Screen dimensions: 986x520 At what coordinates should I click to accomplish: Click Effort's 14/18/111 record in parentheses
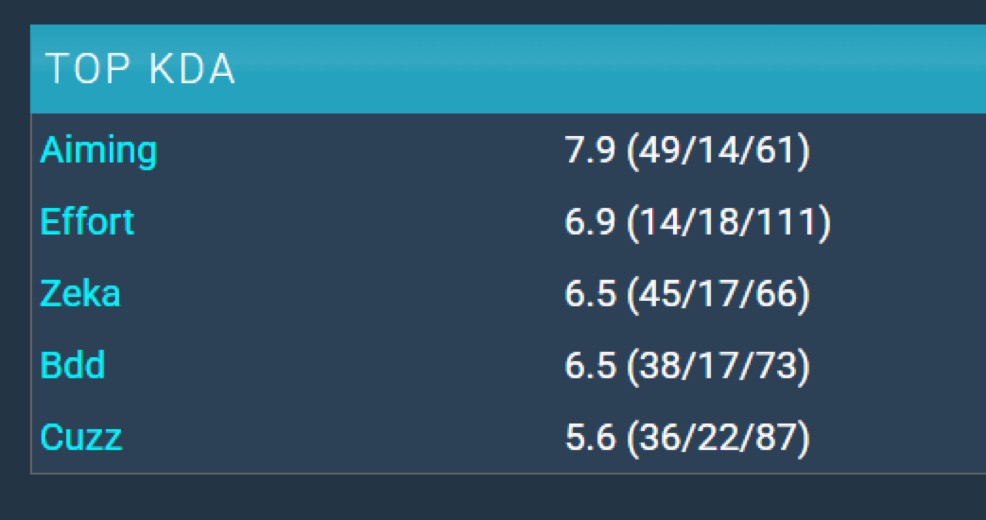pyautogui.click(x=728, y=222)
